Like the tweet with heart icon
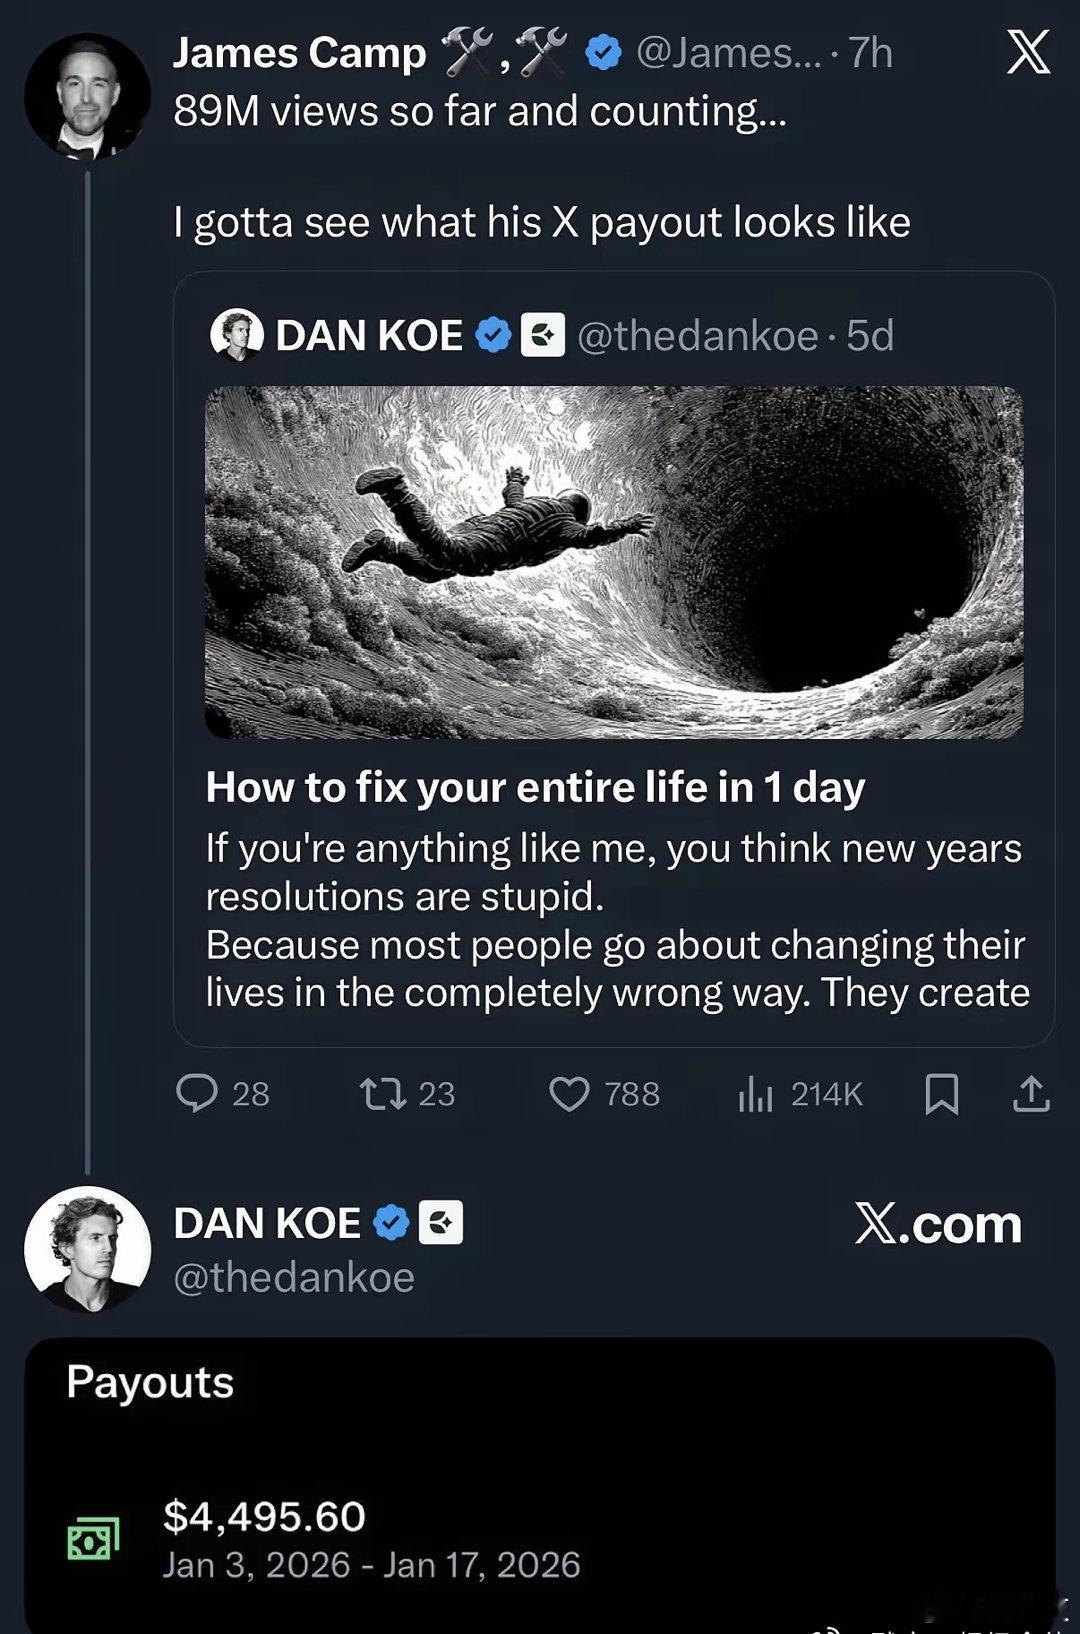Viewport: 1080px width, 1634px height. 569,1093
